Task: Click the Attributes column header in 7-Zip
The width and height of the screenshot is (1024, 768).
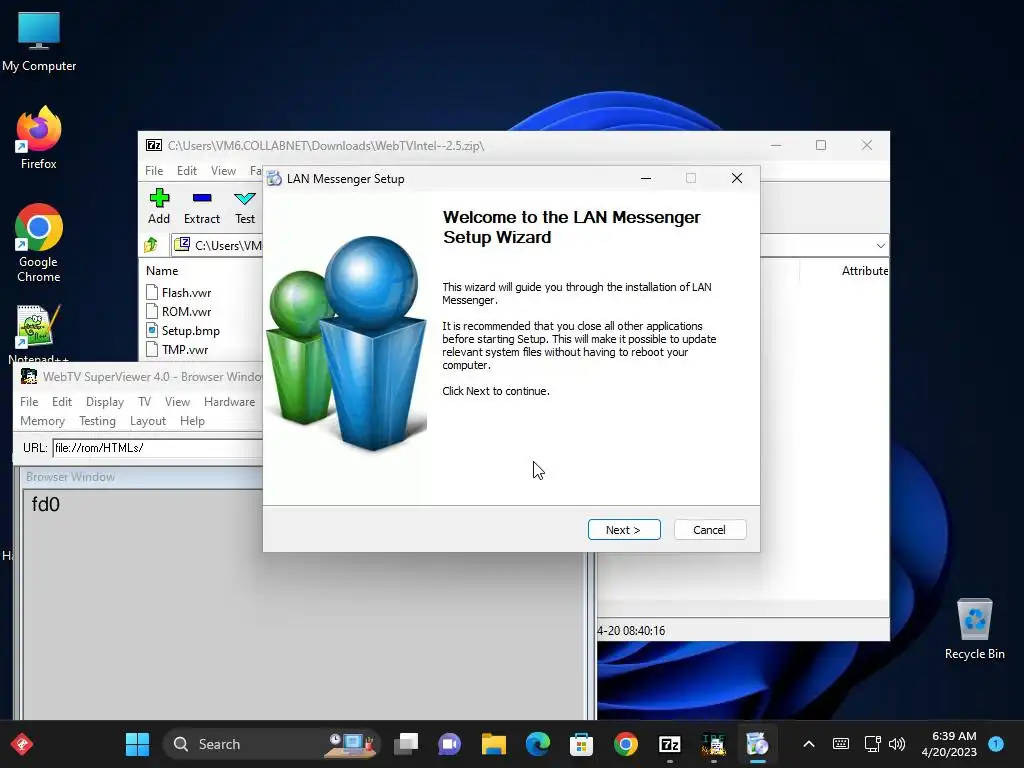Action: click(x=865, y=270)
